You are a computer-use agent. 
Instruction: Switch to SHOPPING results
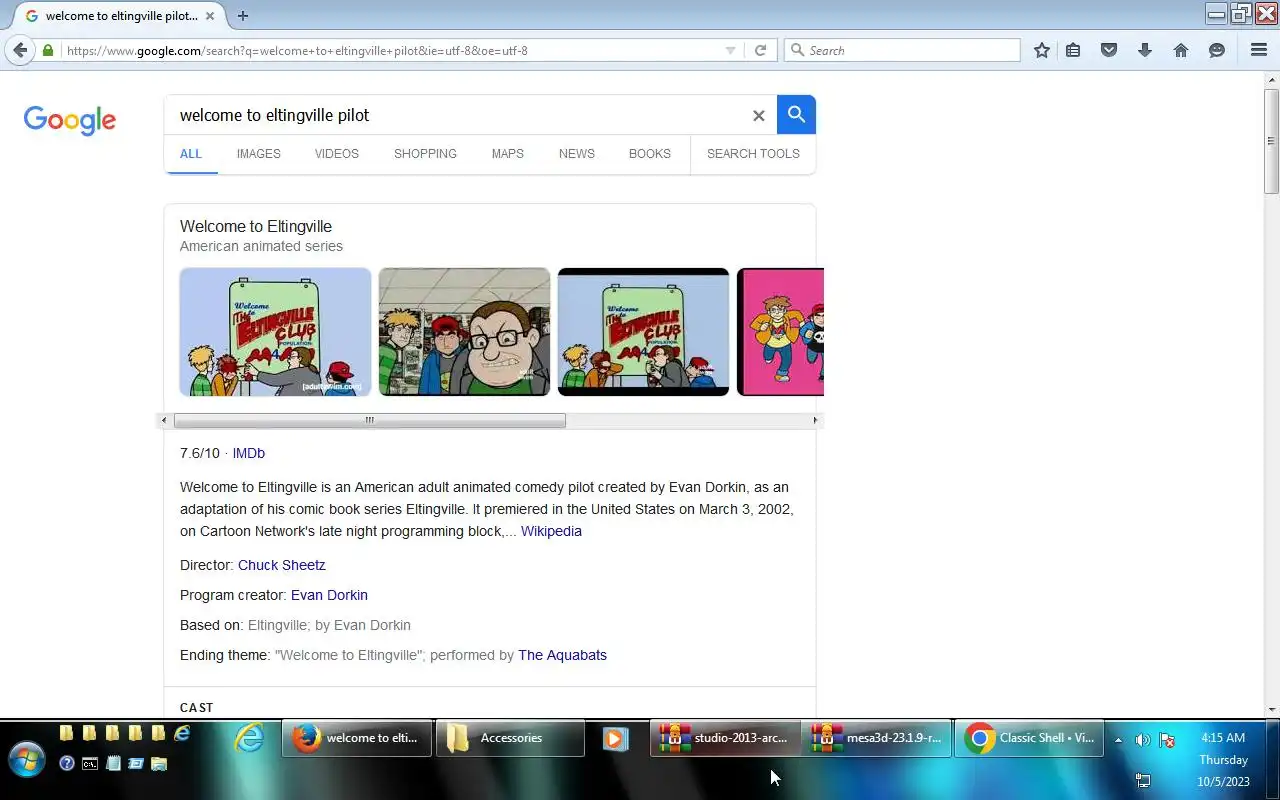coord(425,154)
